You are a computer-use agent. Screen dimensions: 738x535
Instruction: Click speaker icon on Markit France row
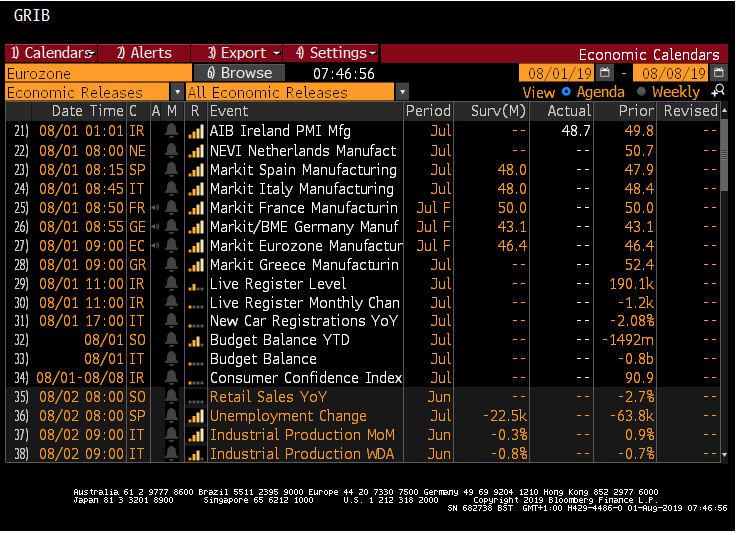tap(156, 208)
